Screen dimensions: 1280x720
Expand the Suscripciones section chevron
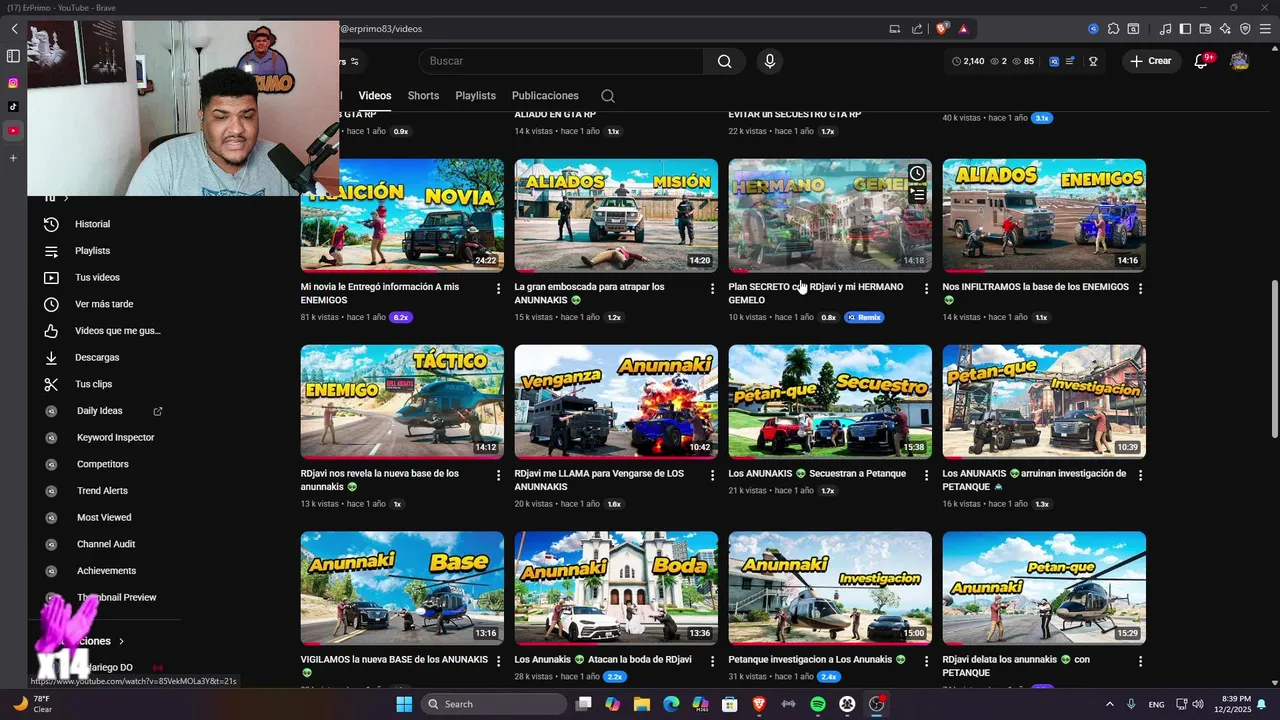click(x=121, y=641)
